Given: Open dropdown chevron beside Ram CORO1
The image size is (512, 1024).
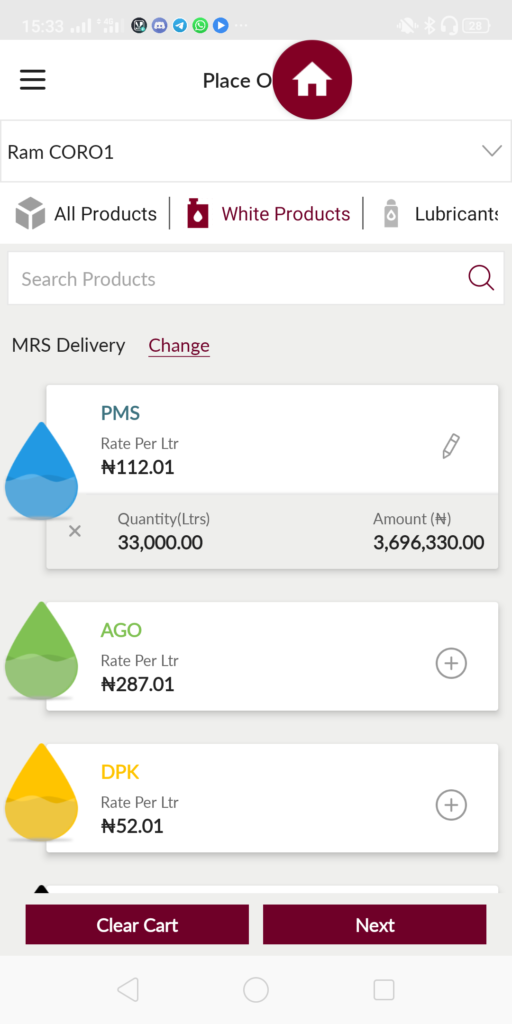Looking at the screenshot, I should point(491,152).
